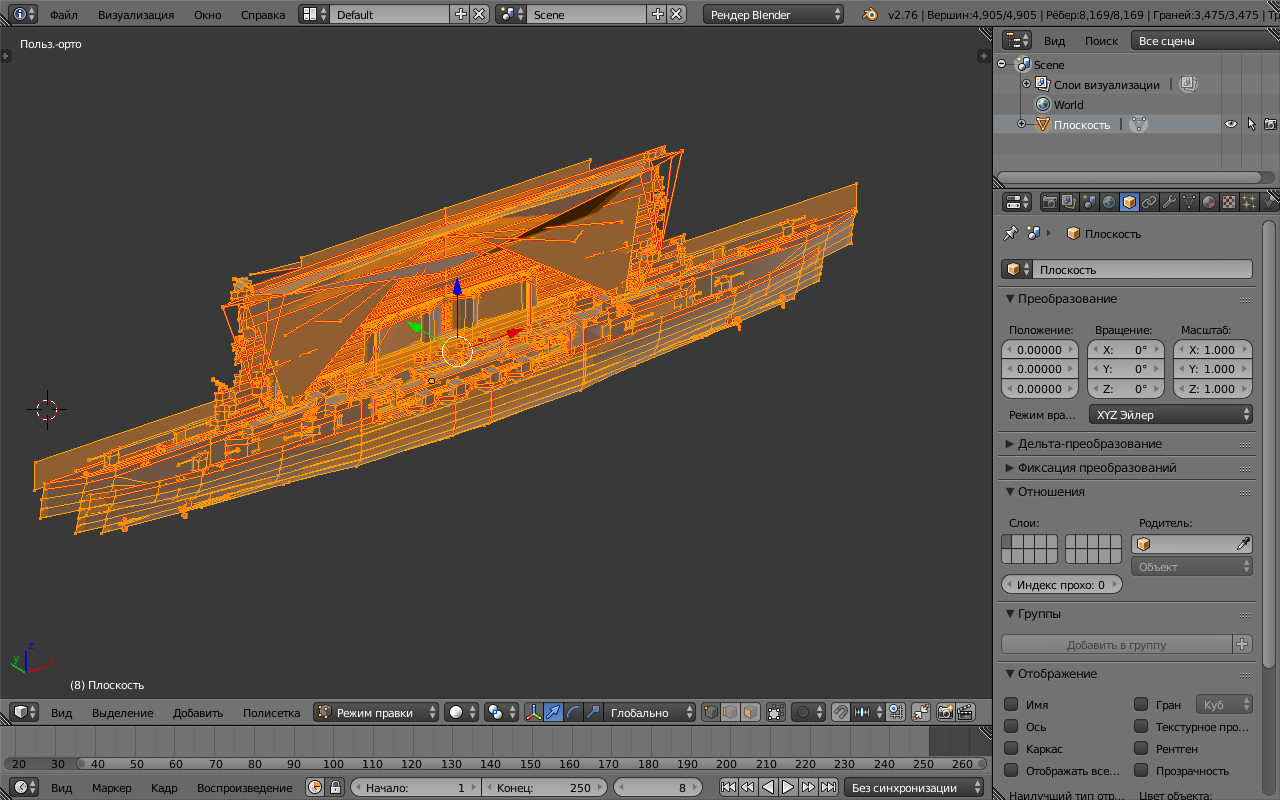The width and height of the screenshot is (1280, 800).
Task: Enable the Имя display checkbox
Action: (x=1011, y=705)
